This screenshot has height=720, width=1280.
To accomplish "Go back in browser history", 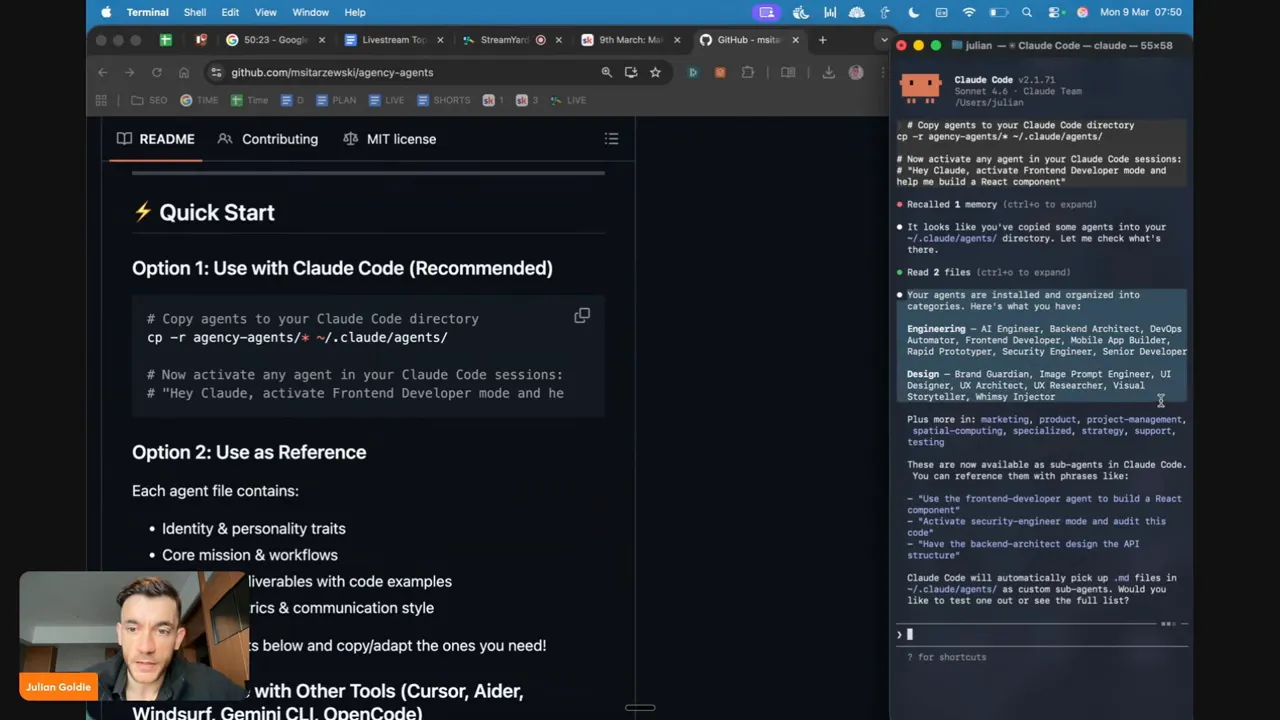I will click(103, 72).
